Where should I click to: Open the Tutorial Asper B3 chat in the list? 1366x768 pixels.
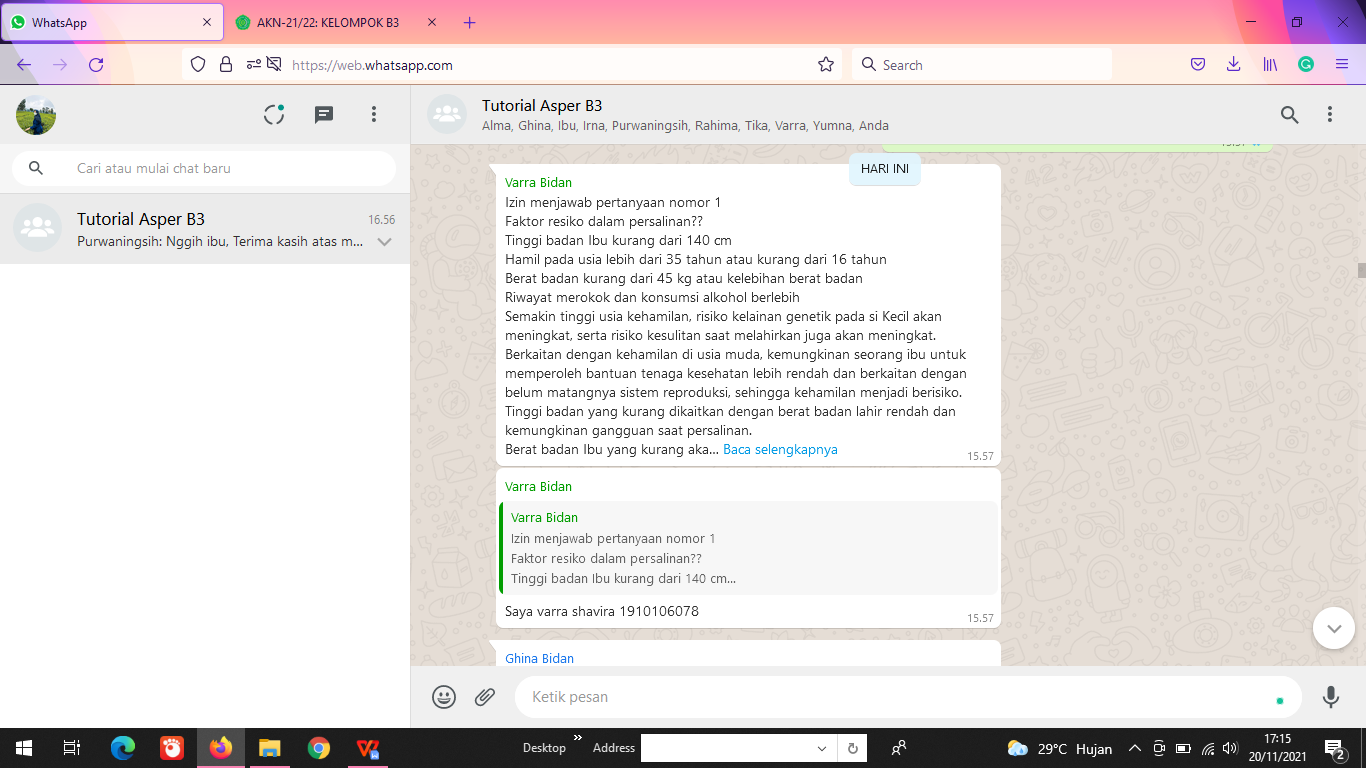coord(205,229)
